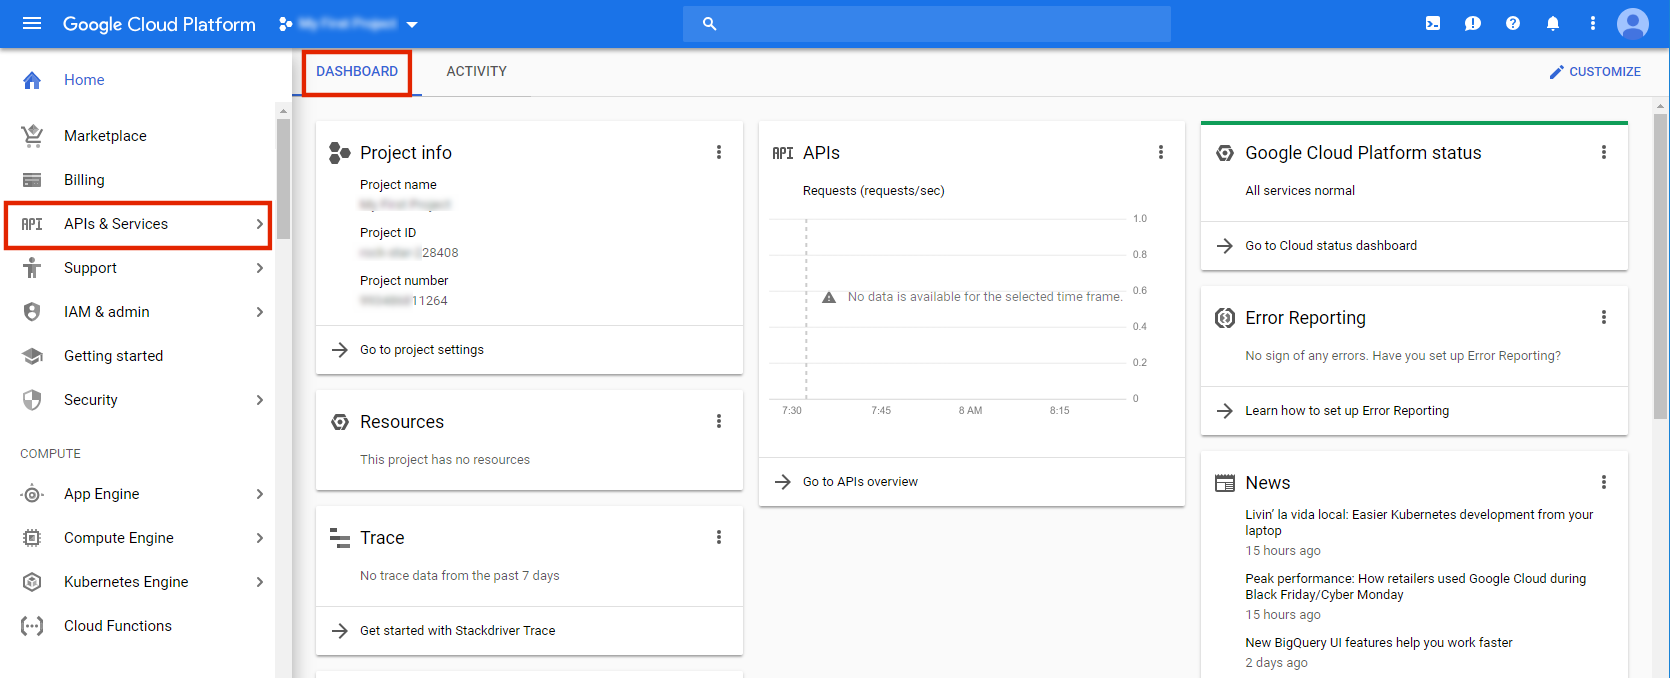The height and width of the screenshot is (678, 1670).
Task: Open the project selector dropdown arrow
Action: 412,24
